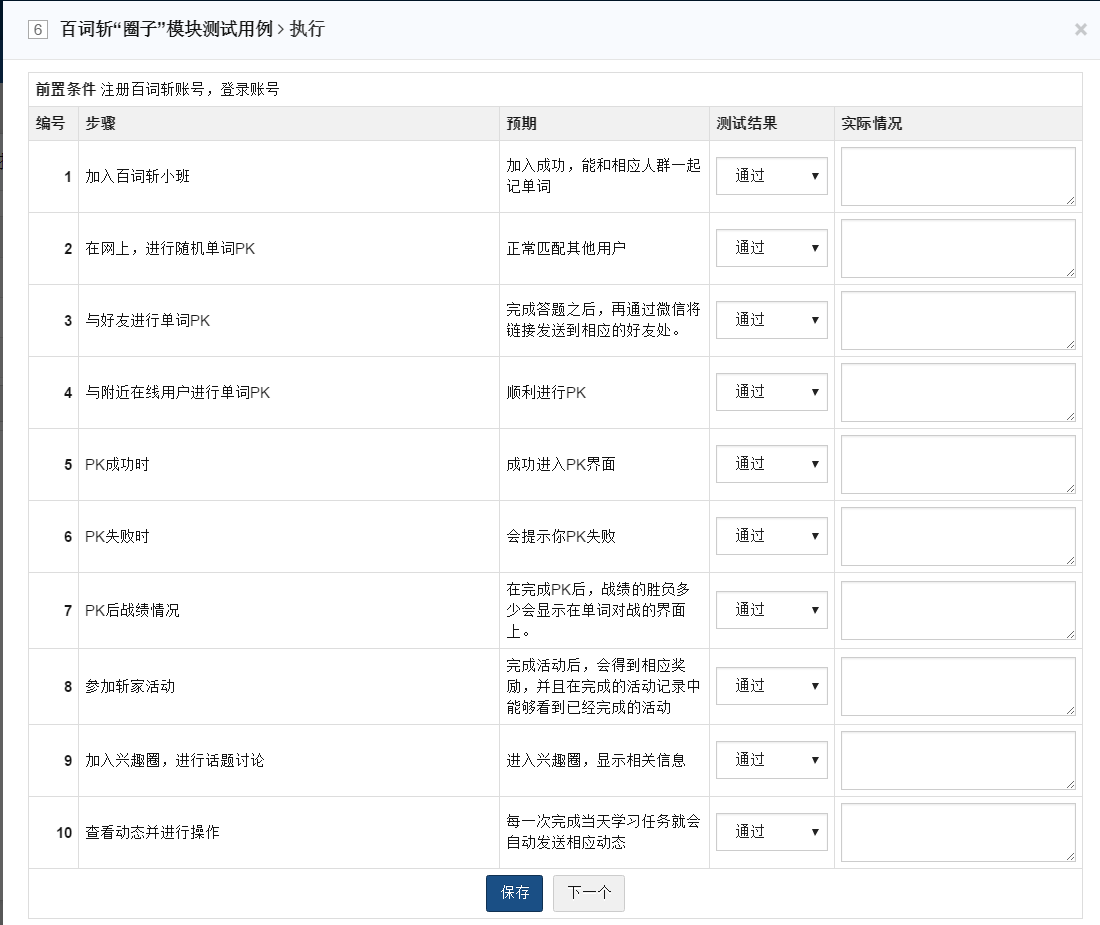Expand result dropdown for 与好友进行单词PK step
The height and width of the screenshot is (925, 1100).
[771, 320]
